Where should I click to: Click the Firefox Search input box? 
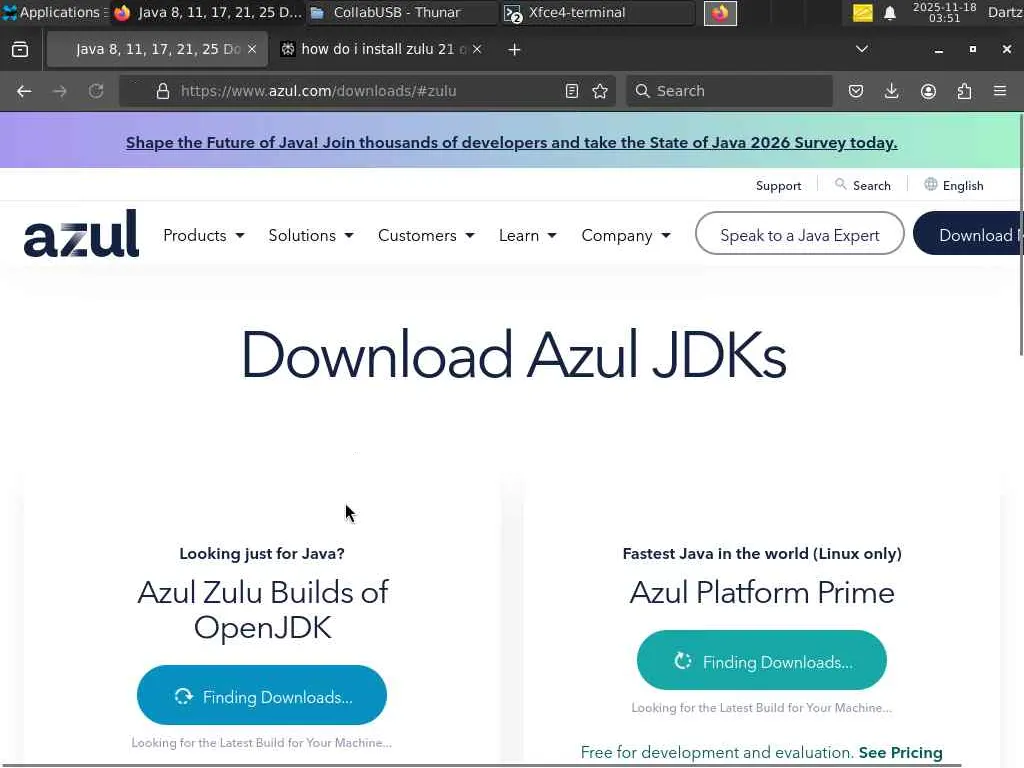pos(729,91)
